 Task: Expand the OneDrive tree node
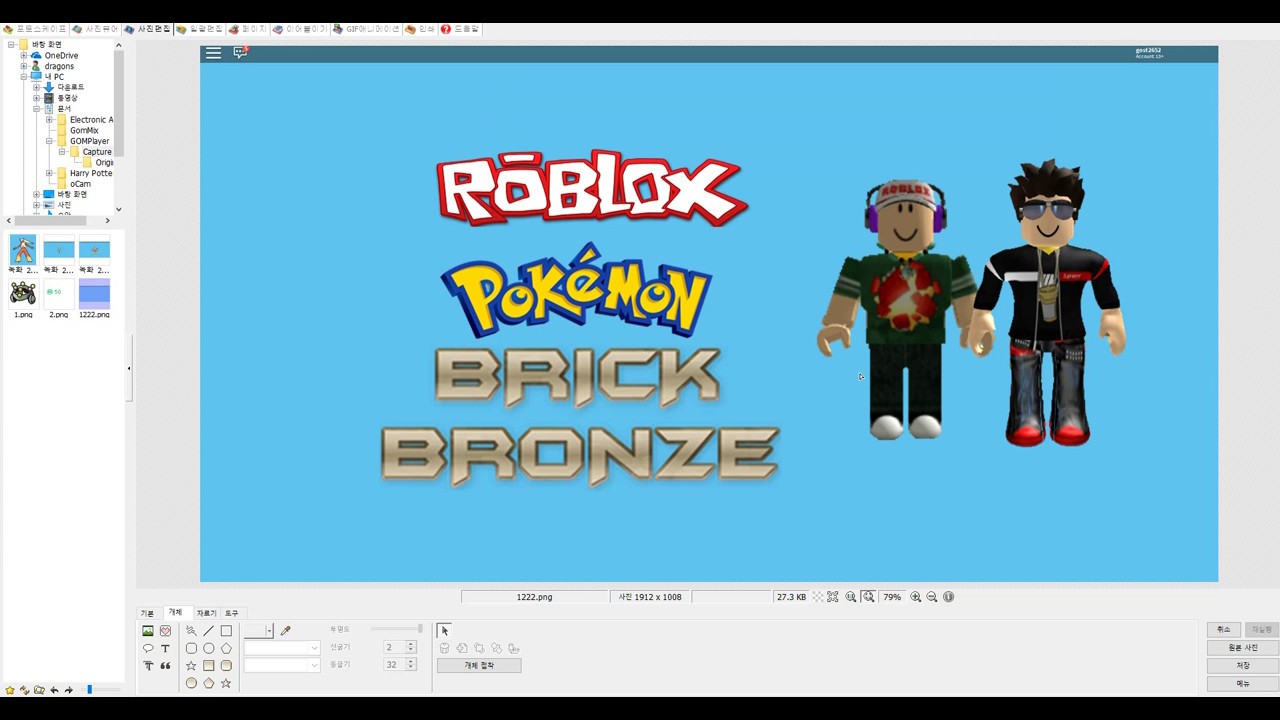coord(24,55)
